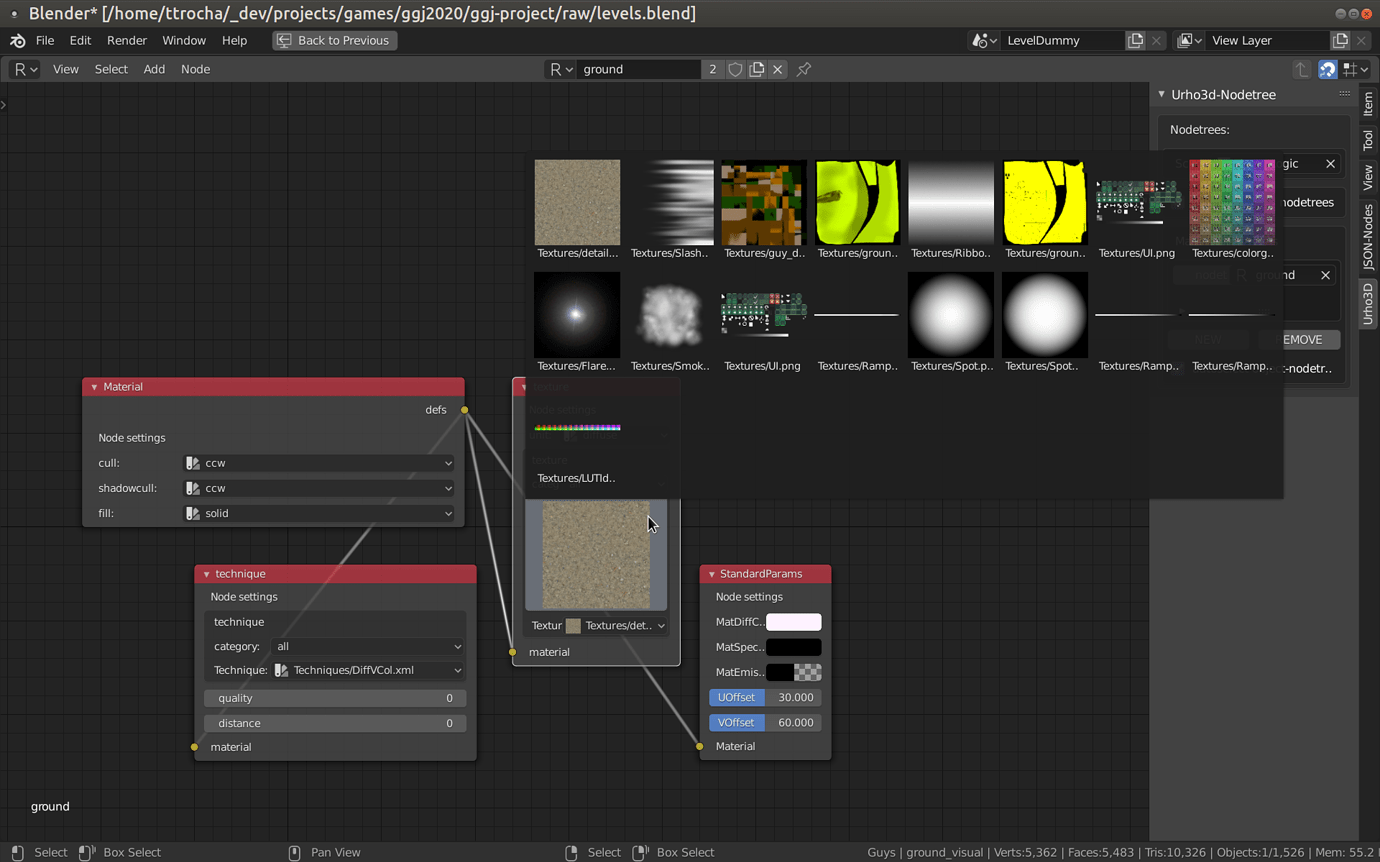Click the defs output socket on Material node

(x=464, y=410)
